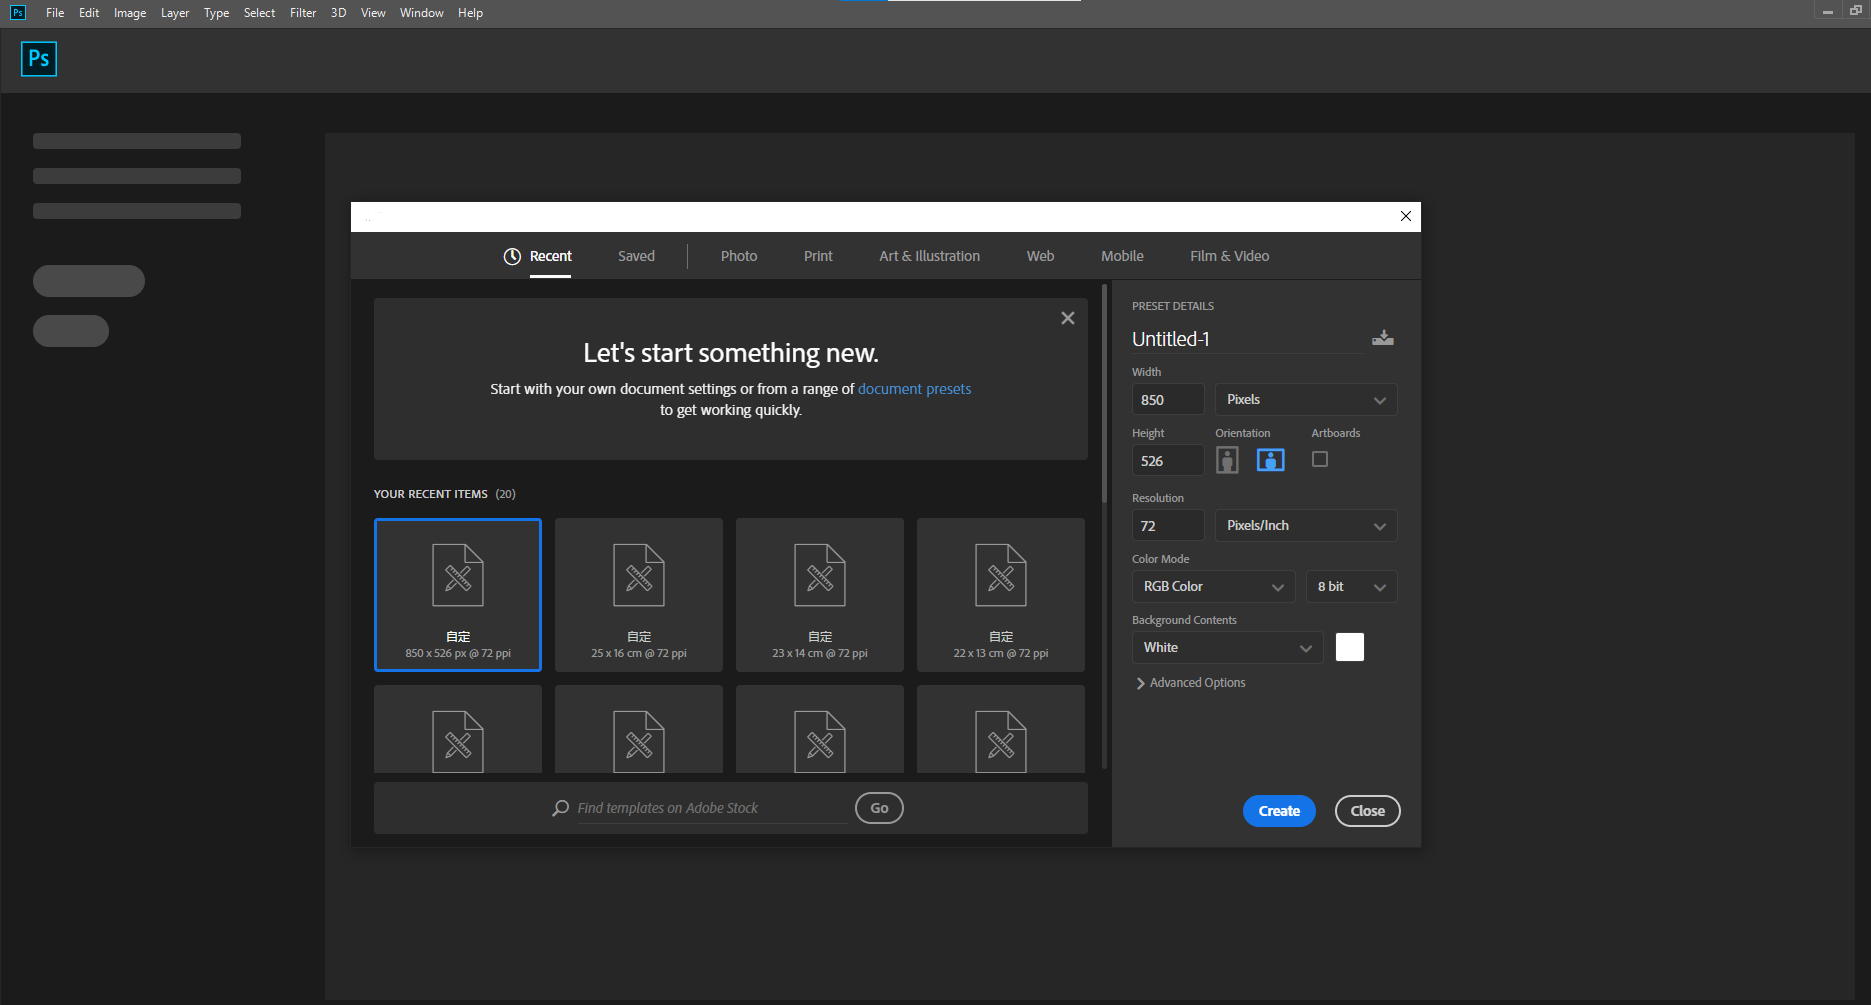Open the RGB Color mode dropdown
1871x1005 pixels.
click(1213, 586)
